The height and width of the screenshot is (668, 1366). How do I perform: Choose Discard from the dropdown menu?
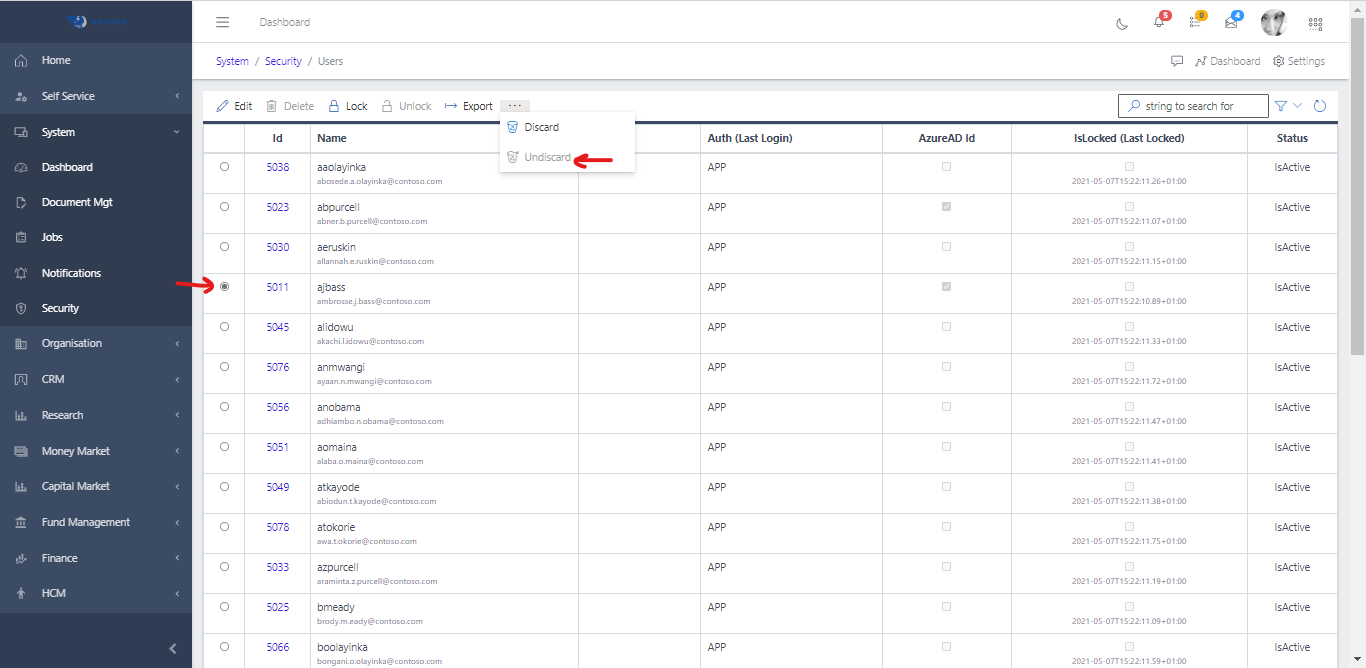pos(541,127)
